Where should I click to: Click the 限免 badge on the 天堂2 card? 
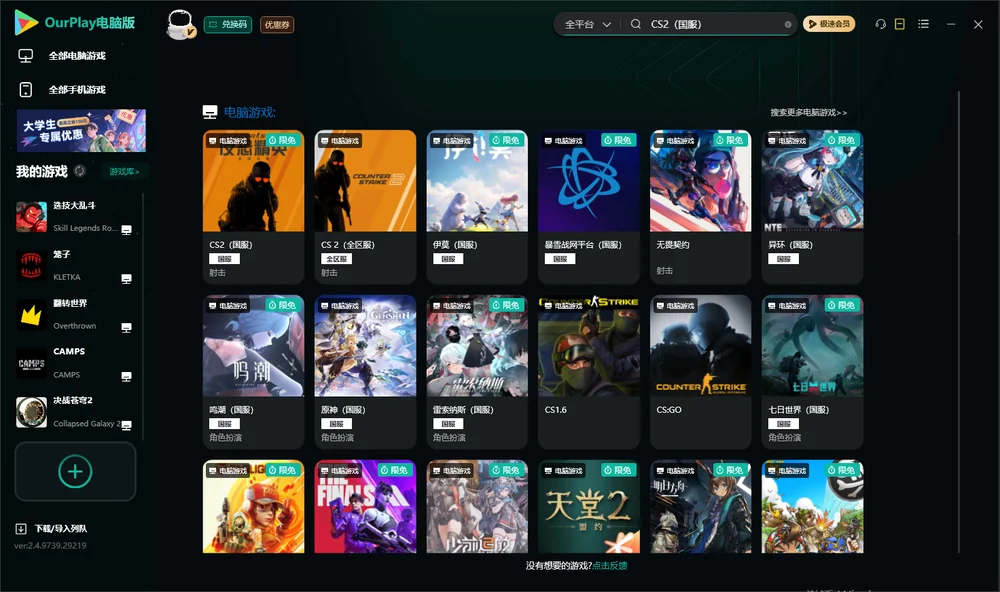click(617, 470)
